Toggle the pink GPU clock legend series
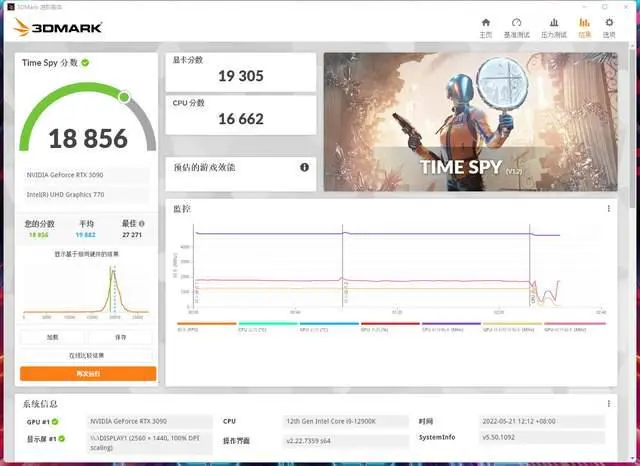Viewport: 640px width, 466px height. [x=575, y=326]
